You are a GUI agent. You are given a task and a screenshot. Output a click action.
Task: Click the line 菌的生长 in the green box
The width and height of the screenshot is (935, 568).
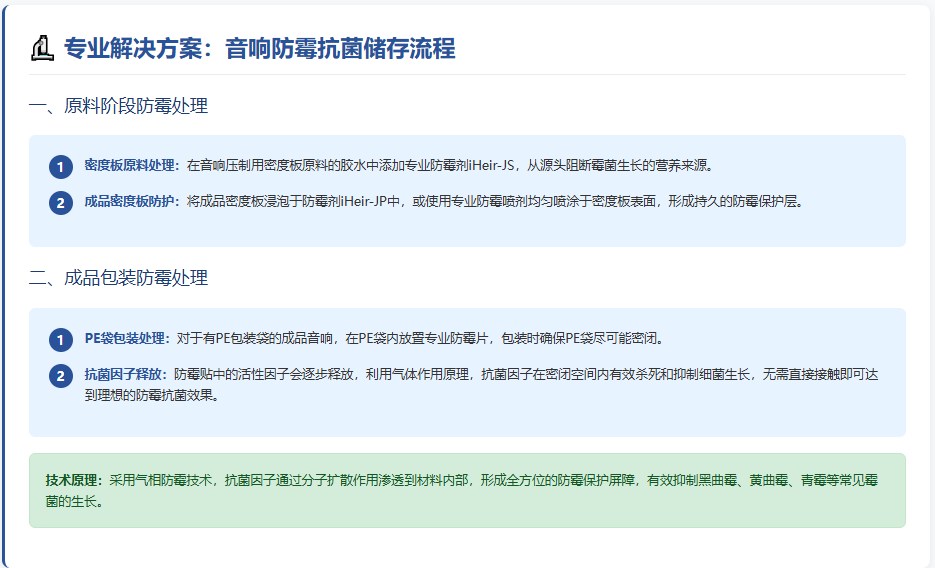(x=74, y=502)
